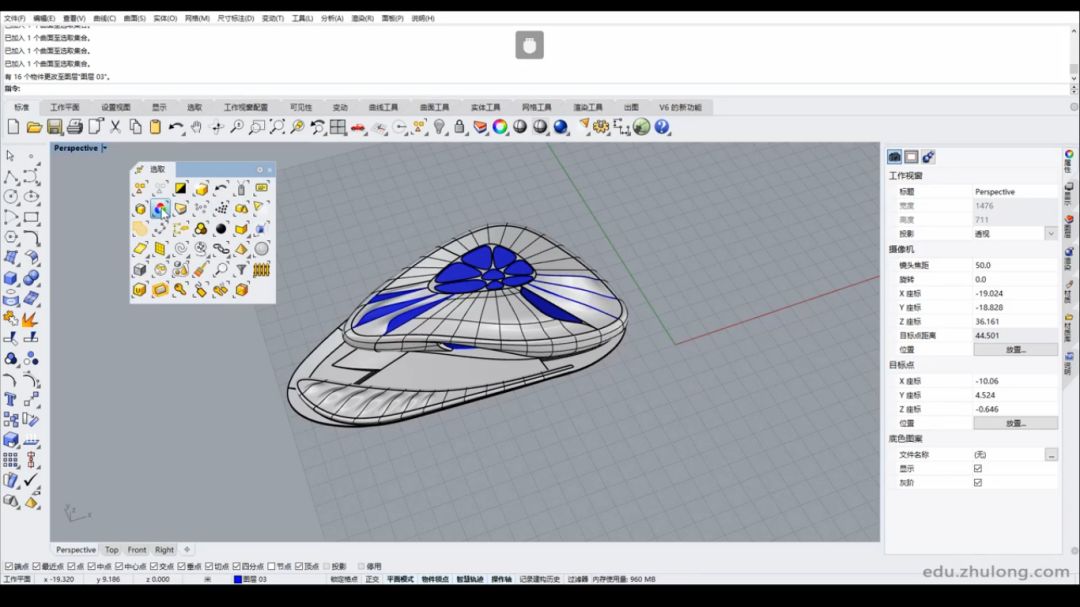Select the blue Box solid tool
The image size is (1080, 607).
click(x=11, y=278)
